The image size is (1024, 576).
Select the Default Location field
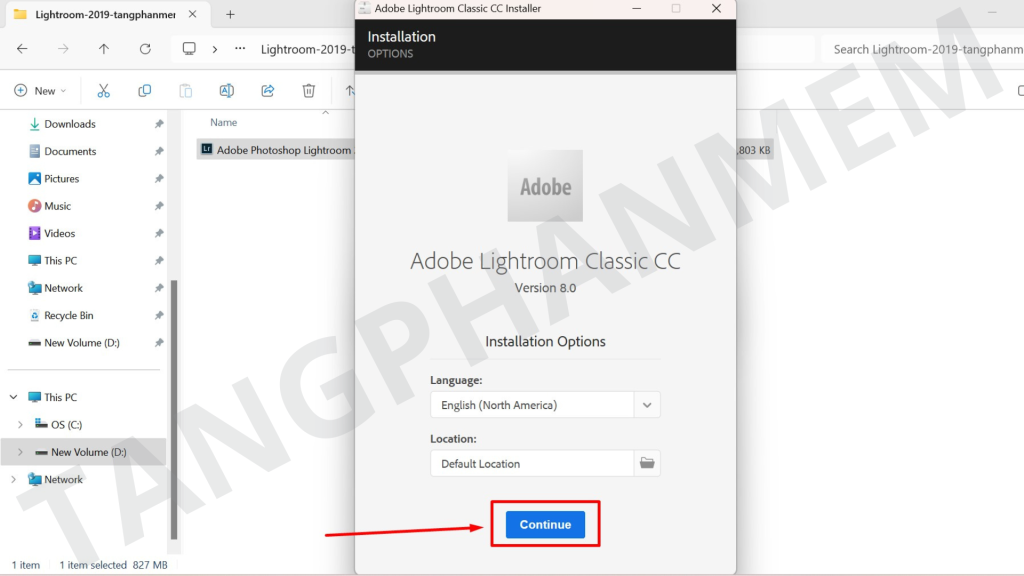[x=532, y=463]
